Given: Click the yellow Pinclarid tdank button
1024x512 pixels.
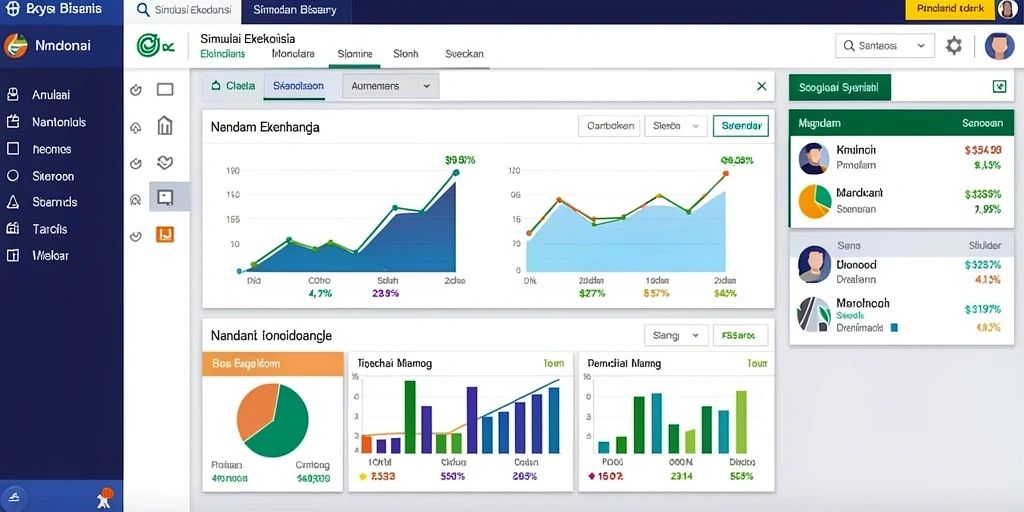Looking at the screenshot, I should [950, 9].
